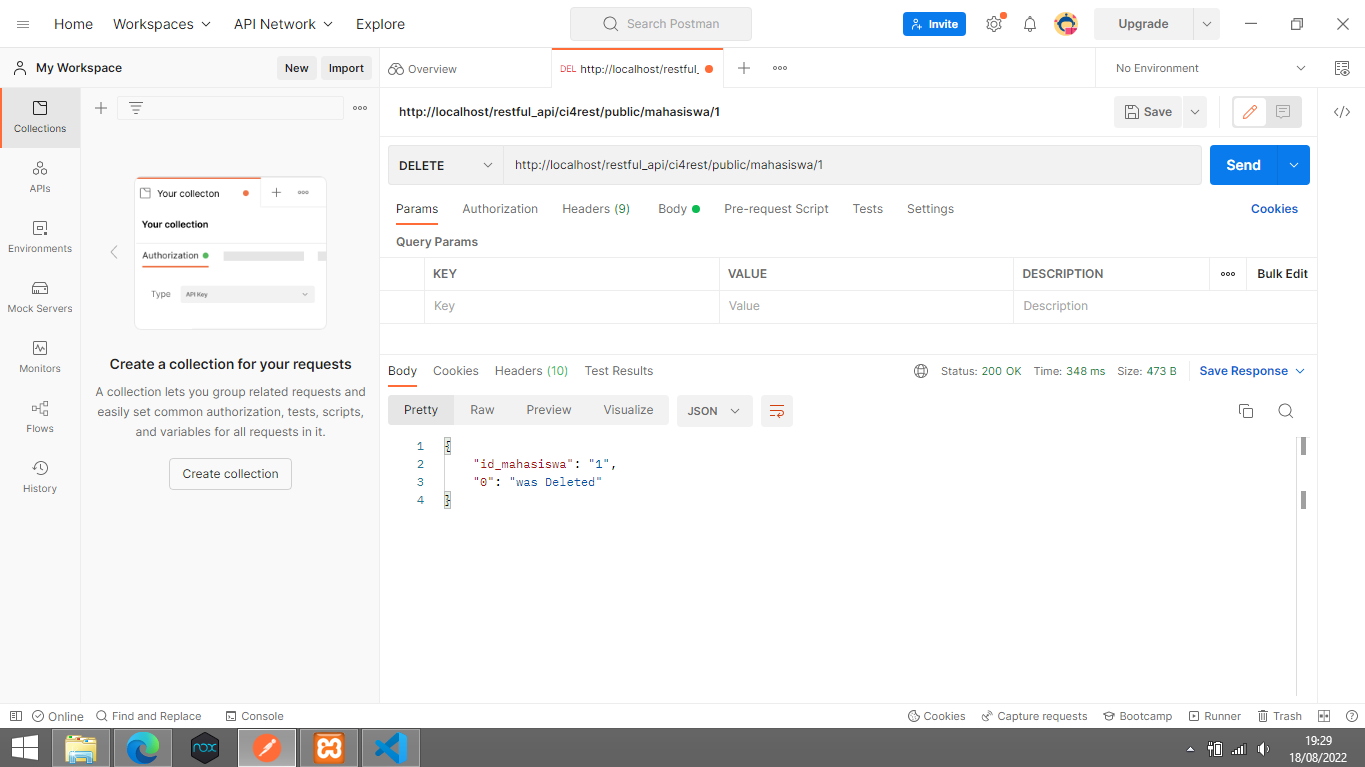
Task: Open the Collections sidebar panel
Action: 40,117
